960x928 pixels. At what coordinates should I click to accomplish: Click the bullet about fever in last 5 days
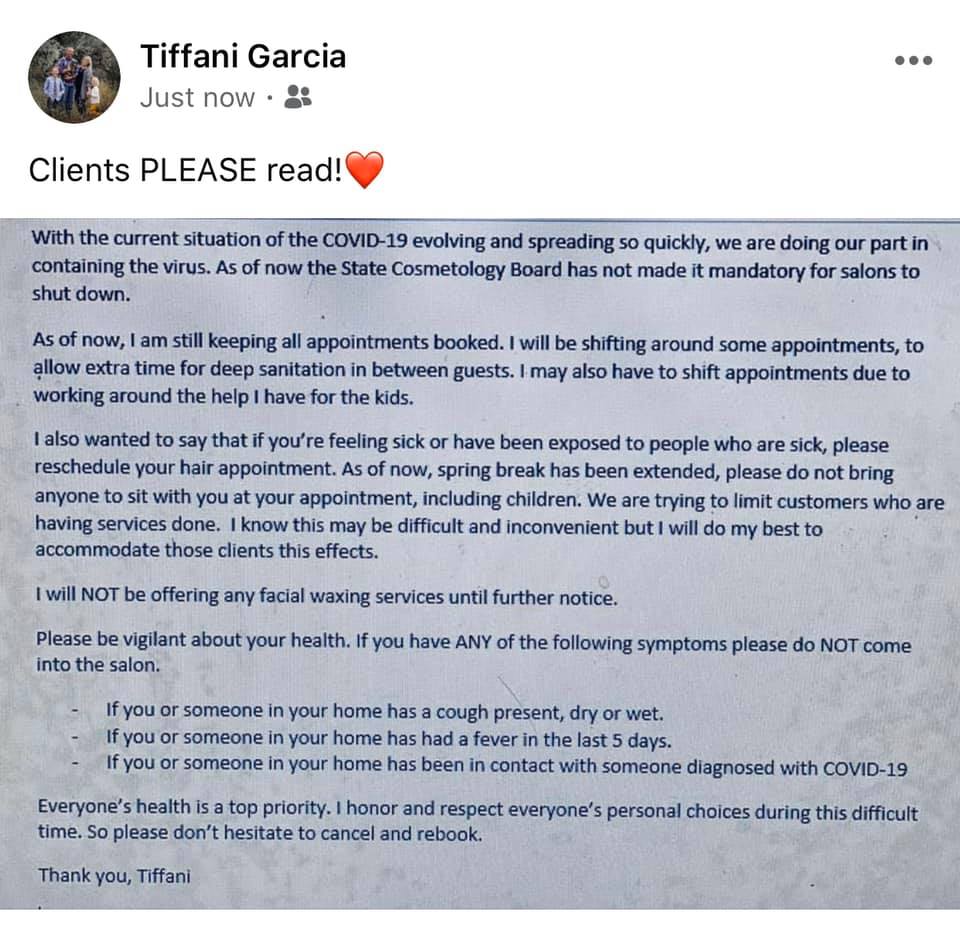point(388,739)
